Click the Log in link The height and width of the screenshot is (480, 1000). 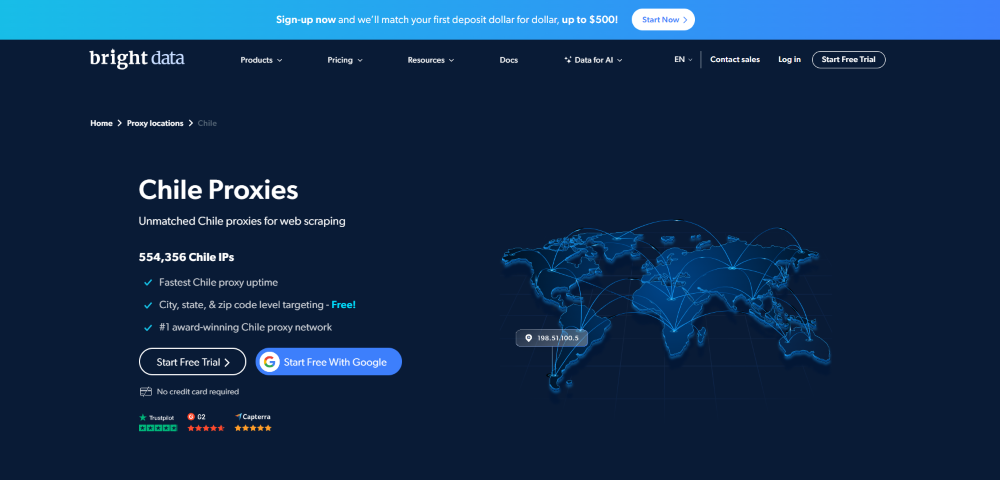click(x=790, y=59)
